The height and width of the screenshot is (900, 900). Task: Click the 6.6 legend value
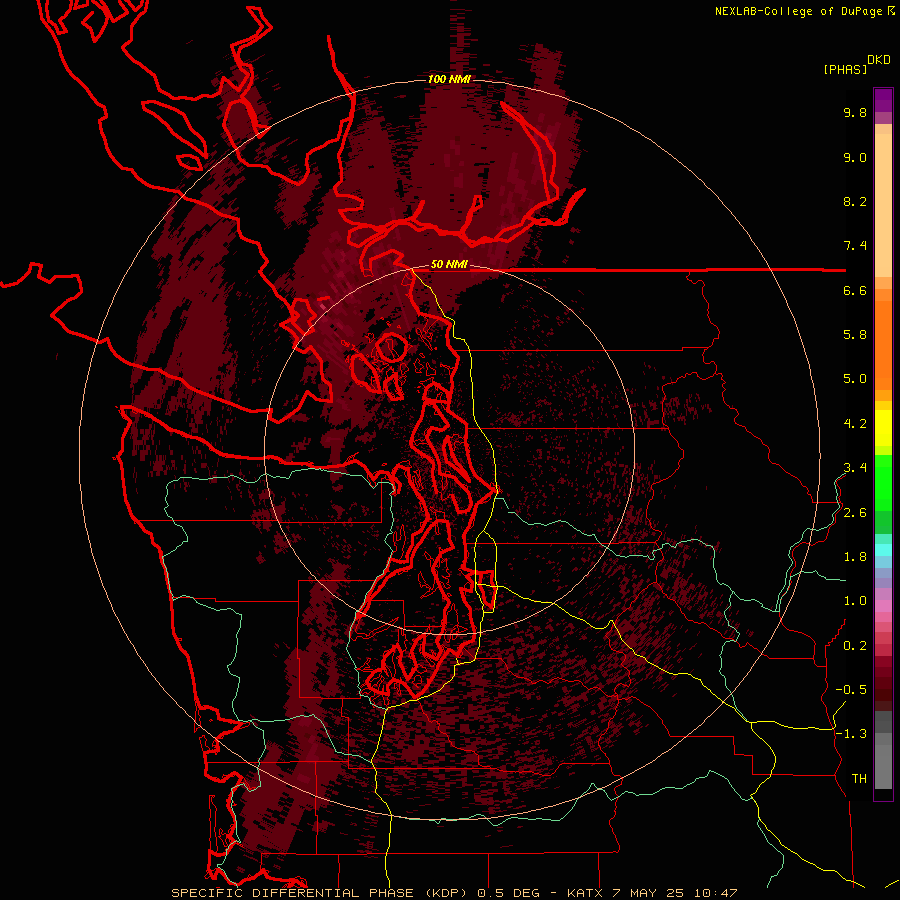coord(855,290)
